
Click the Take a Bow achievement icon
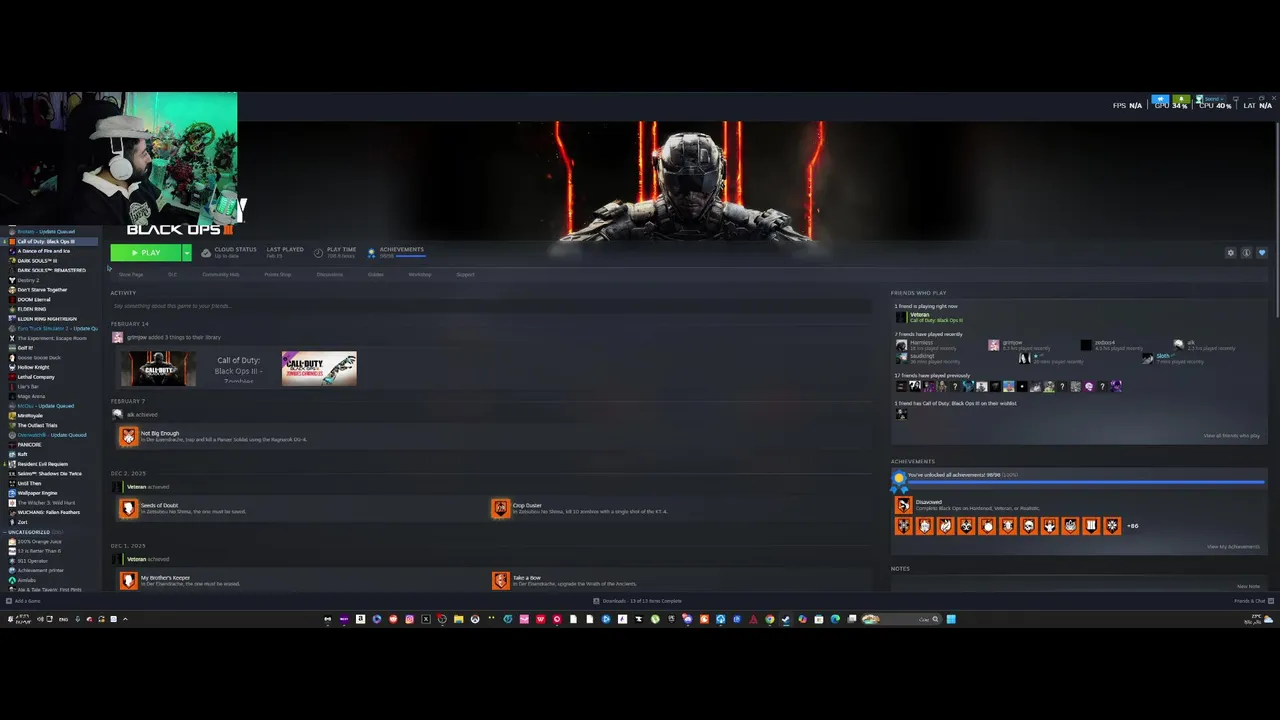pos(500,580)
